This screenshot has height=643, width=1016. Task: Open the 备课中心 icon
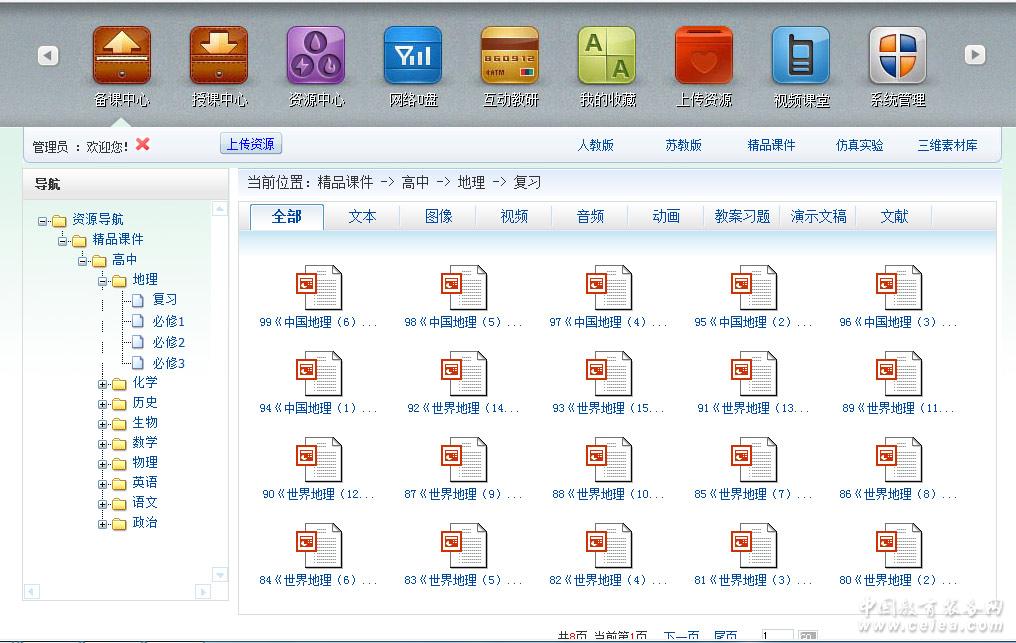(121, 56)
